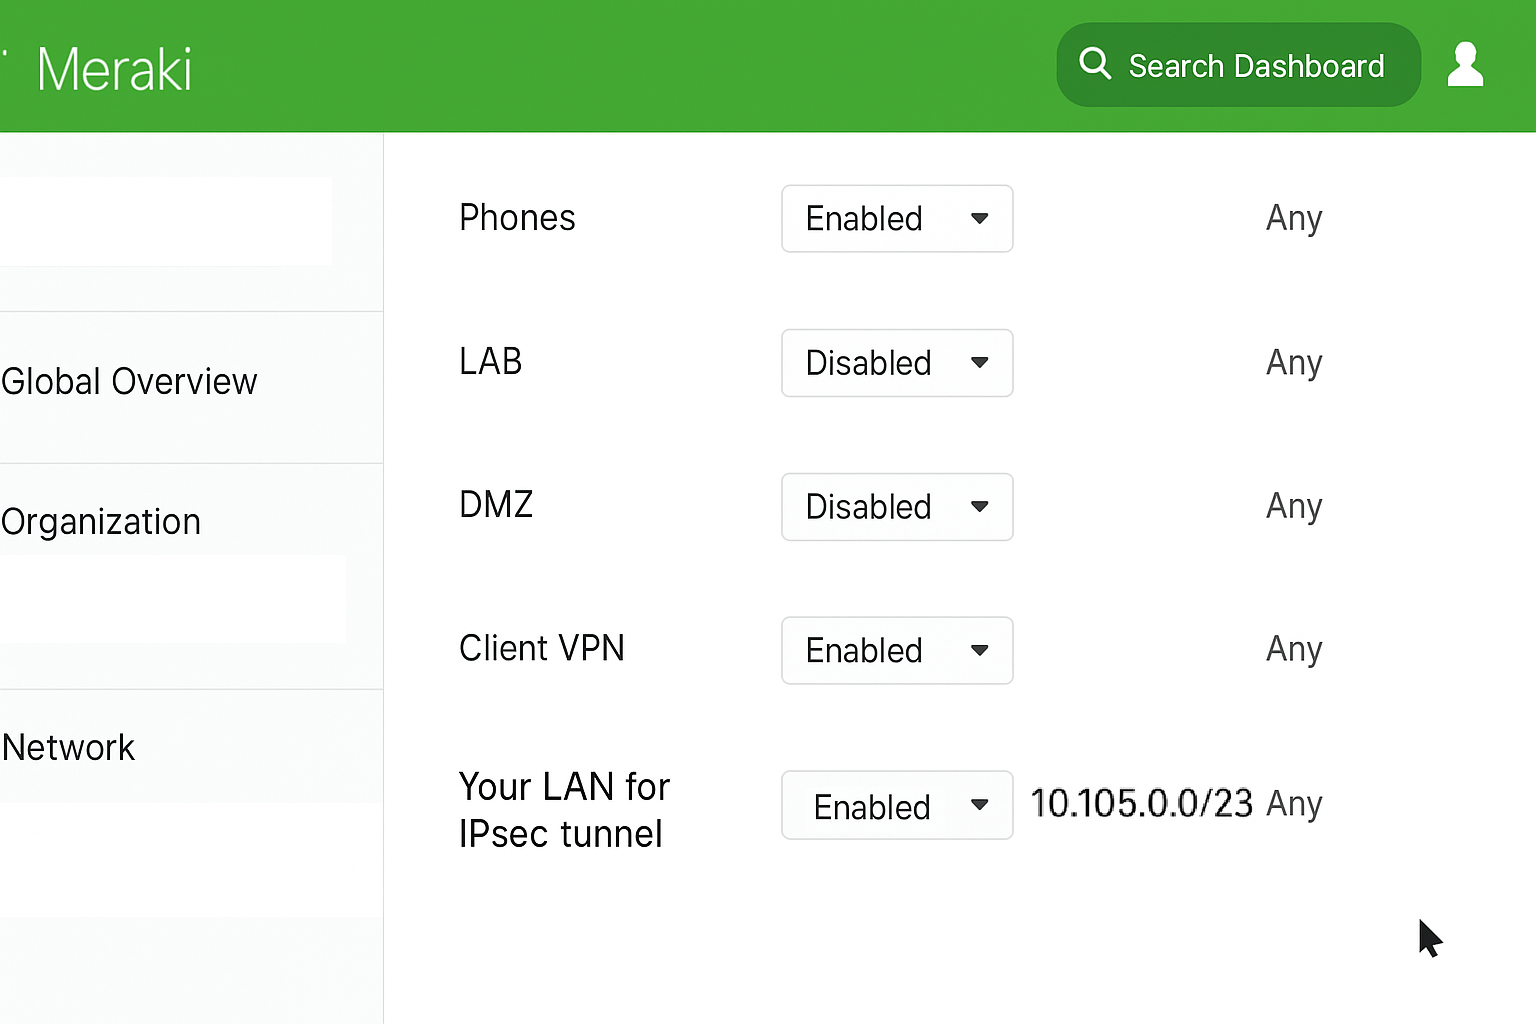The height and width of the screenshot is (1024, 1536).
Task: Open the Client VPN Enabled dropdown
Action: point(897,650)
